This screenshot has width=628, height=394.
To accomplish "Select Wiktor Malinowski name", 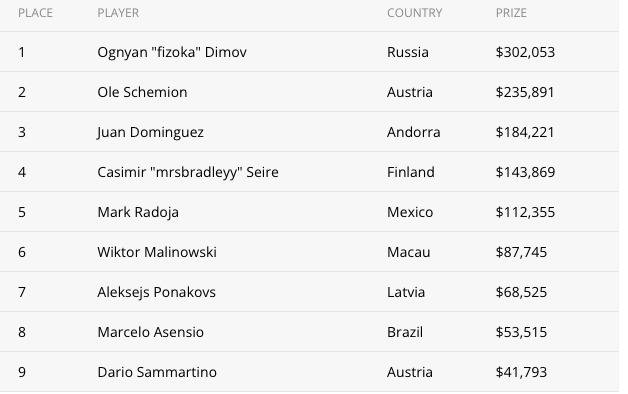I will tap(157, 252).
